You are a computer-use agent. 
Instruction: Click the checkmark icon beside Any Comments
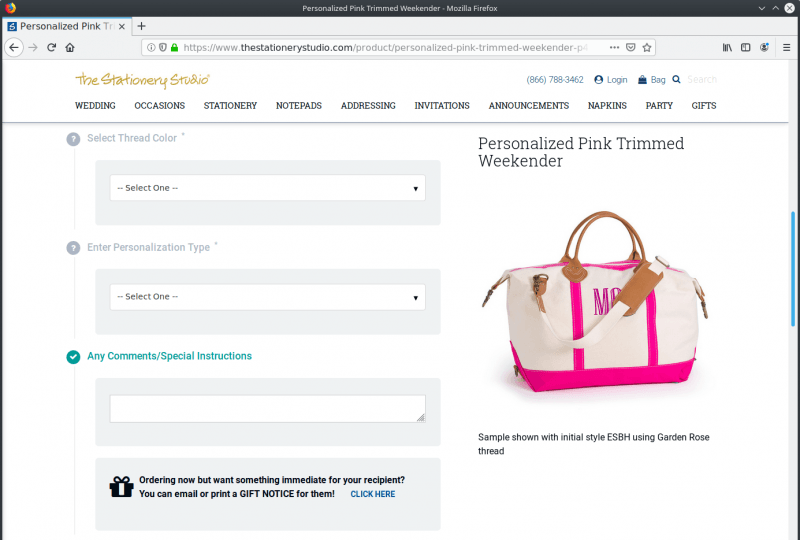(73, 357)
